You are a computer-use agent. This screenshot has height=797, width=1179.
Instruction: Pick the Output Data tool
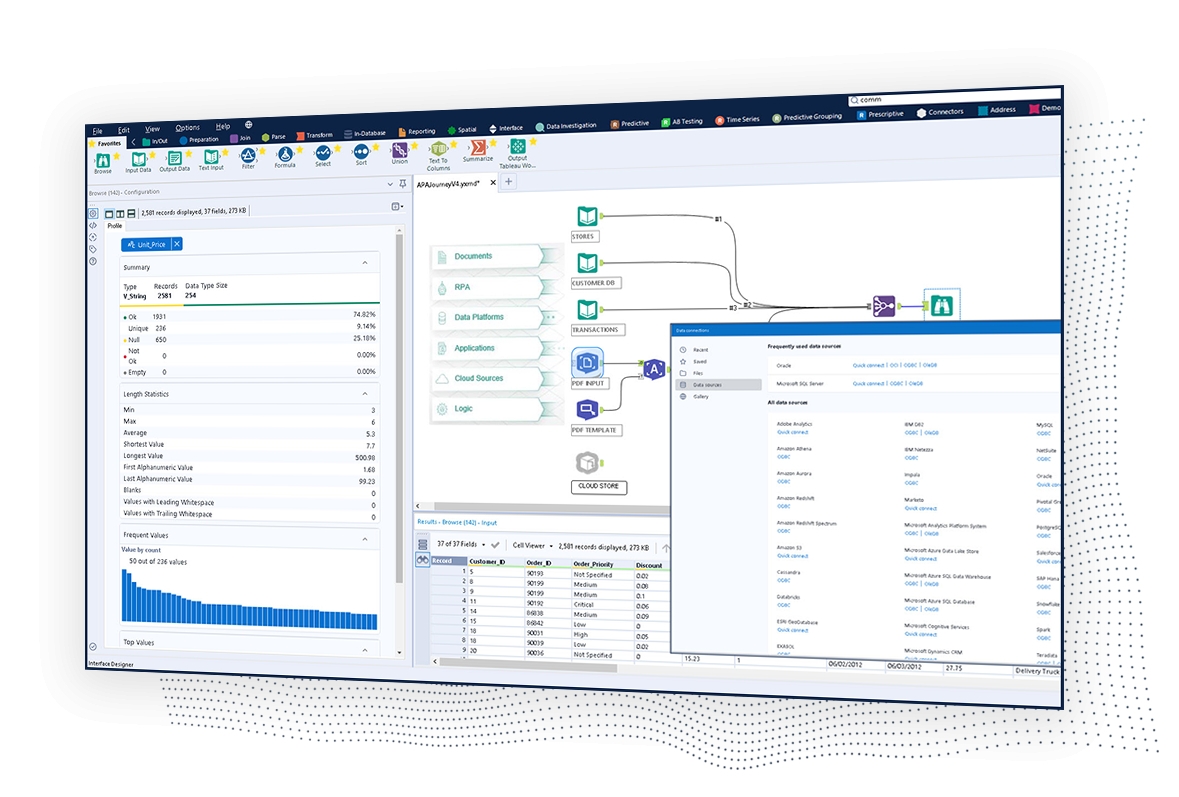[174, 161]
